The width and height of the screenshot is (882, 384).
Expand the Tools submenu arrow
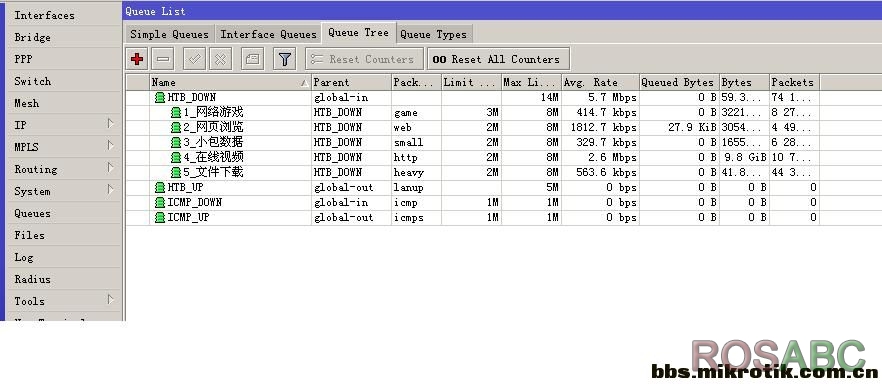click(111, 300)
